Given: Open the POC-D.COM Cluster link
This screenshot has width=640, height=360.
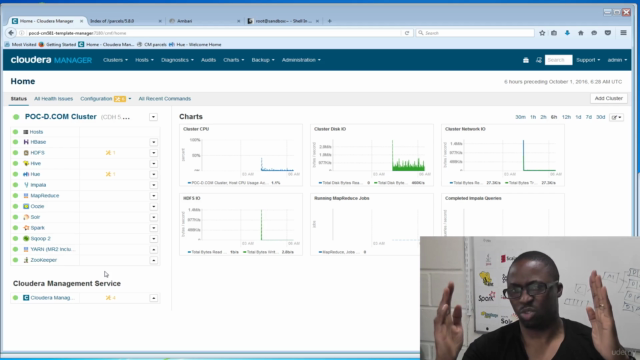Looking at the screenshot, I should tap(61, 117).
